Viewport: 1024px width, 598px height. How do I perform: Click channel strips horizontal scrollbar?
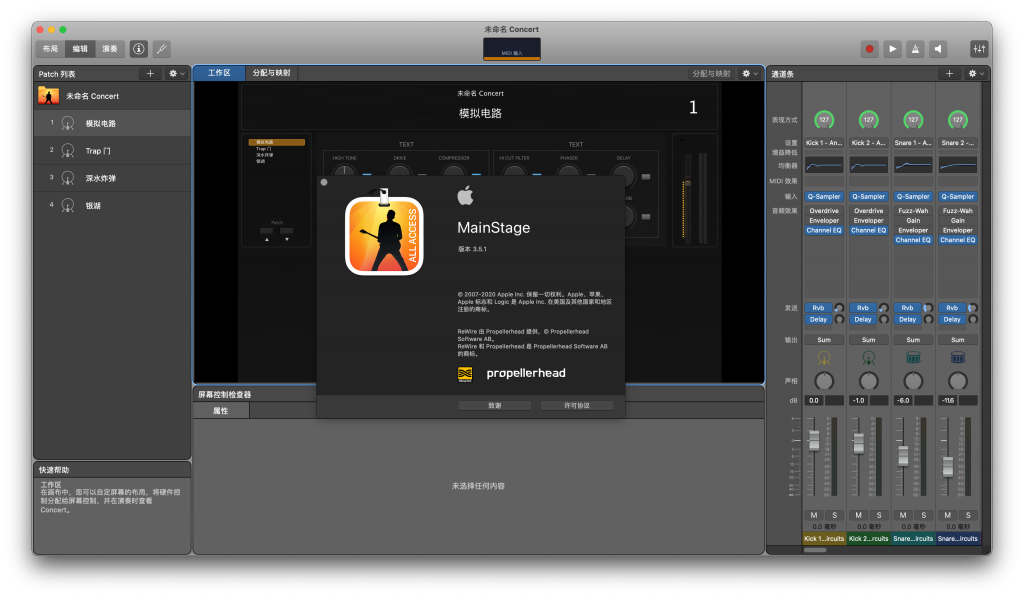tap(814, 550)
